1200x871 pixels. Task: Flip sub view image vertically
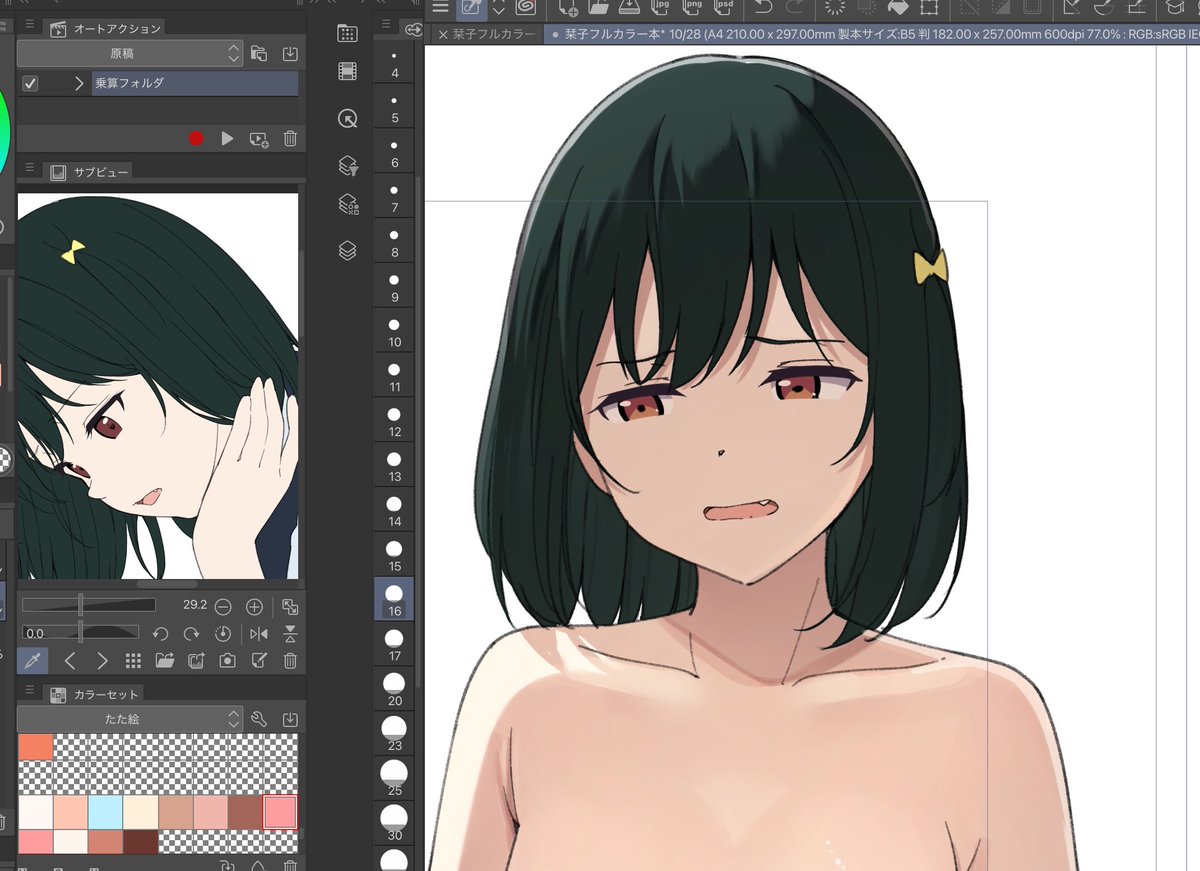pos(290,633)
